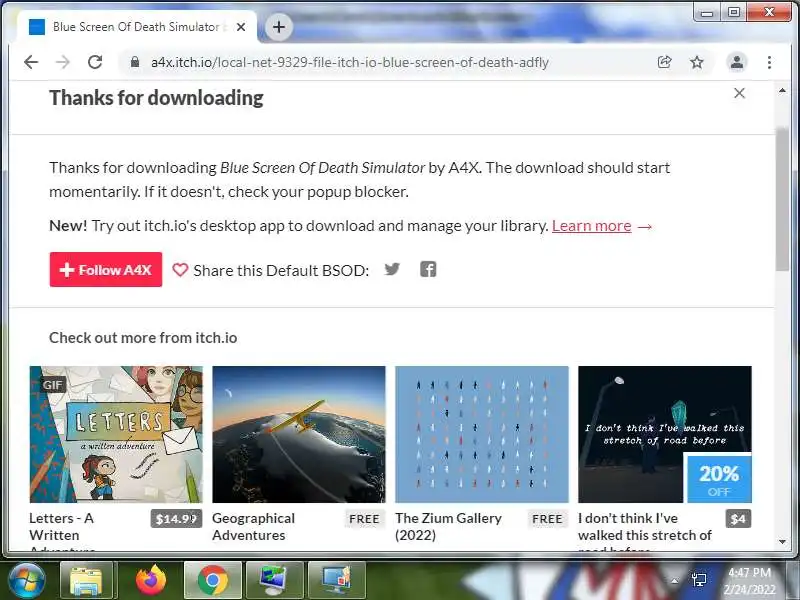This screenshot has width=800, height=600.
Task: Open the rightmost taskbar monitor app
Action: coord(337,581)
